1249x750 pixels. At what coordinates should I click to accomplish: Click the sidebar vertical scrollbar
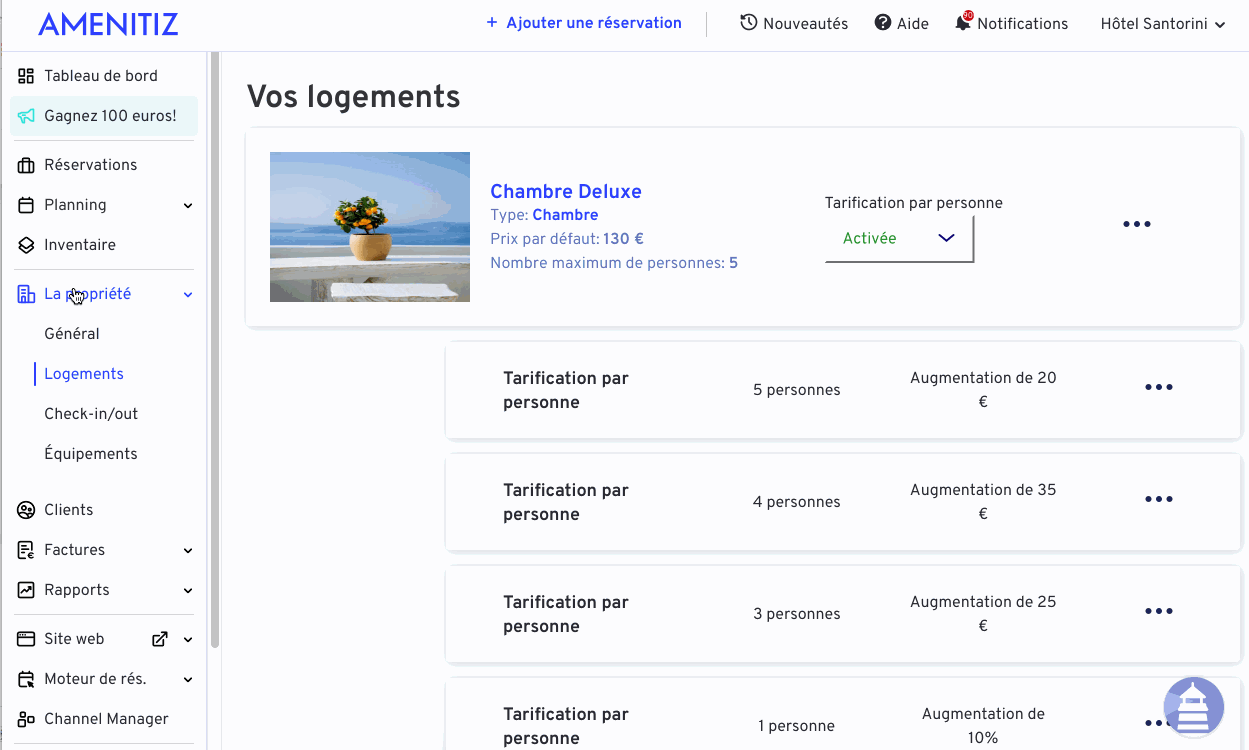pos(214,350)
